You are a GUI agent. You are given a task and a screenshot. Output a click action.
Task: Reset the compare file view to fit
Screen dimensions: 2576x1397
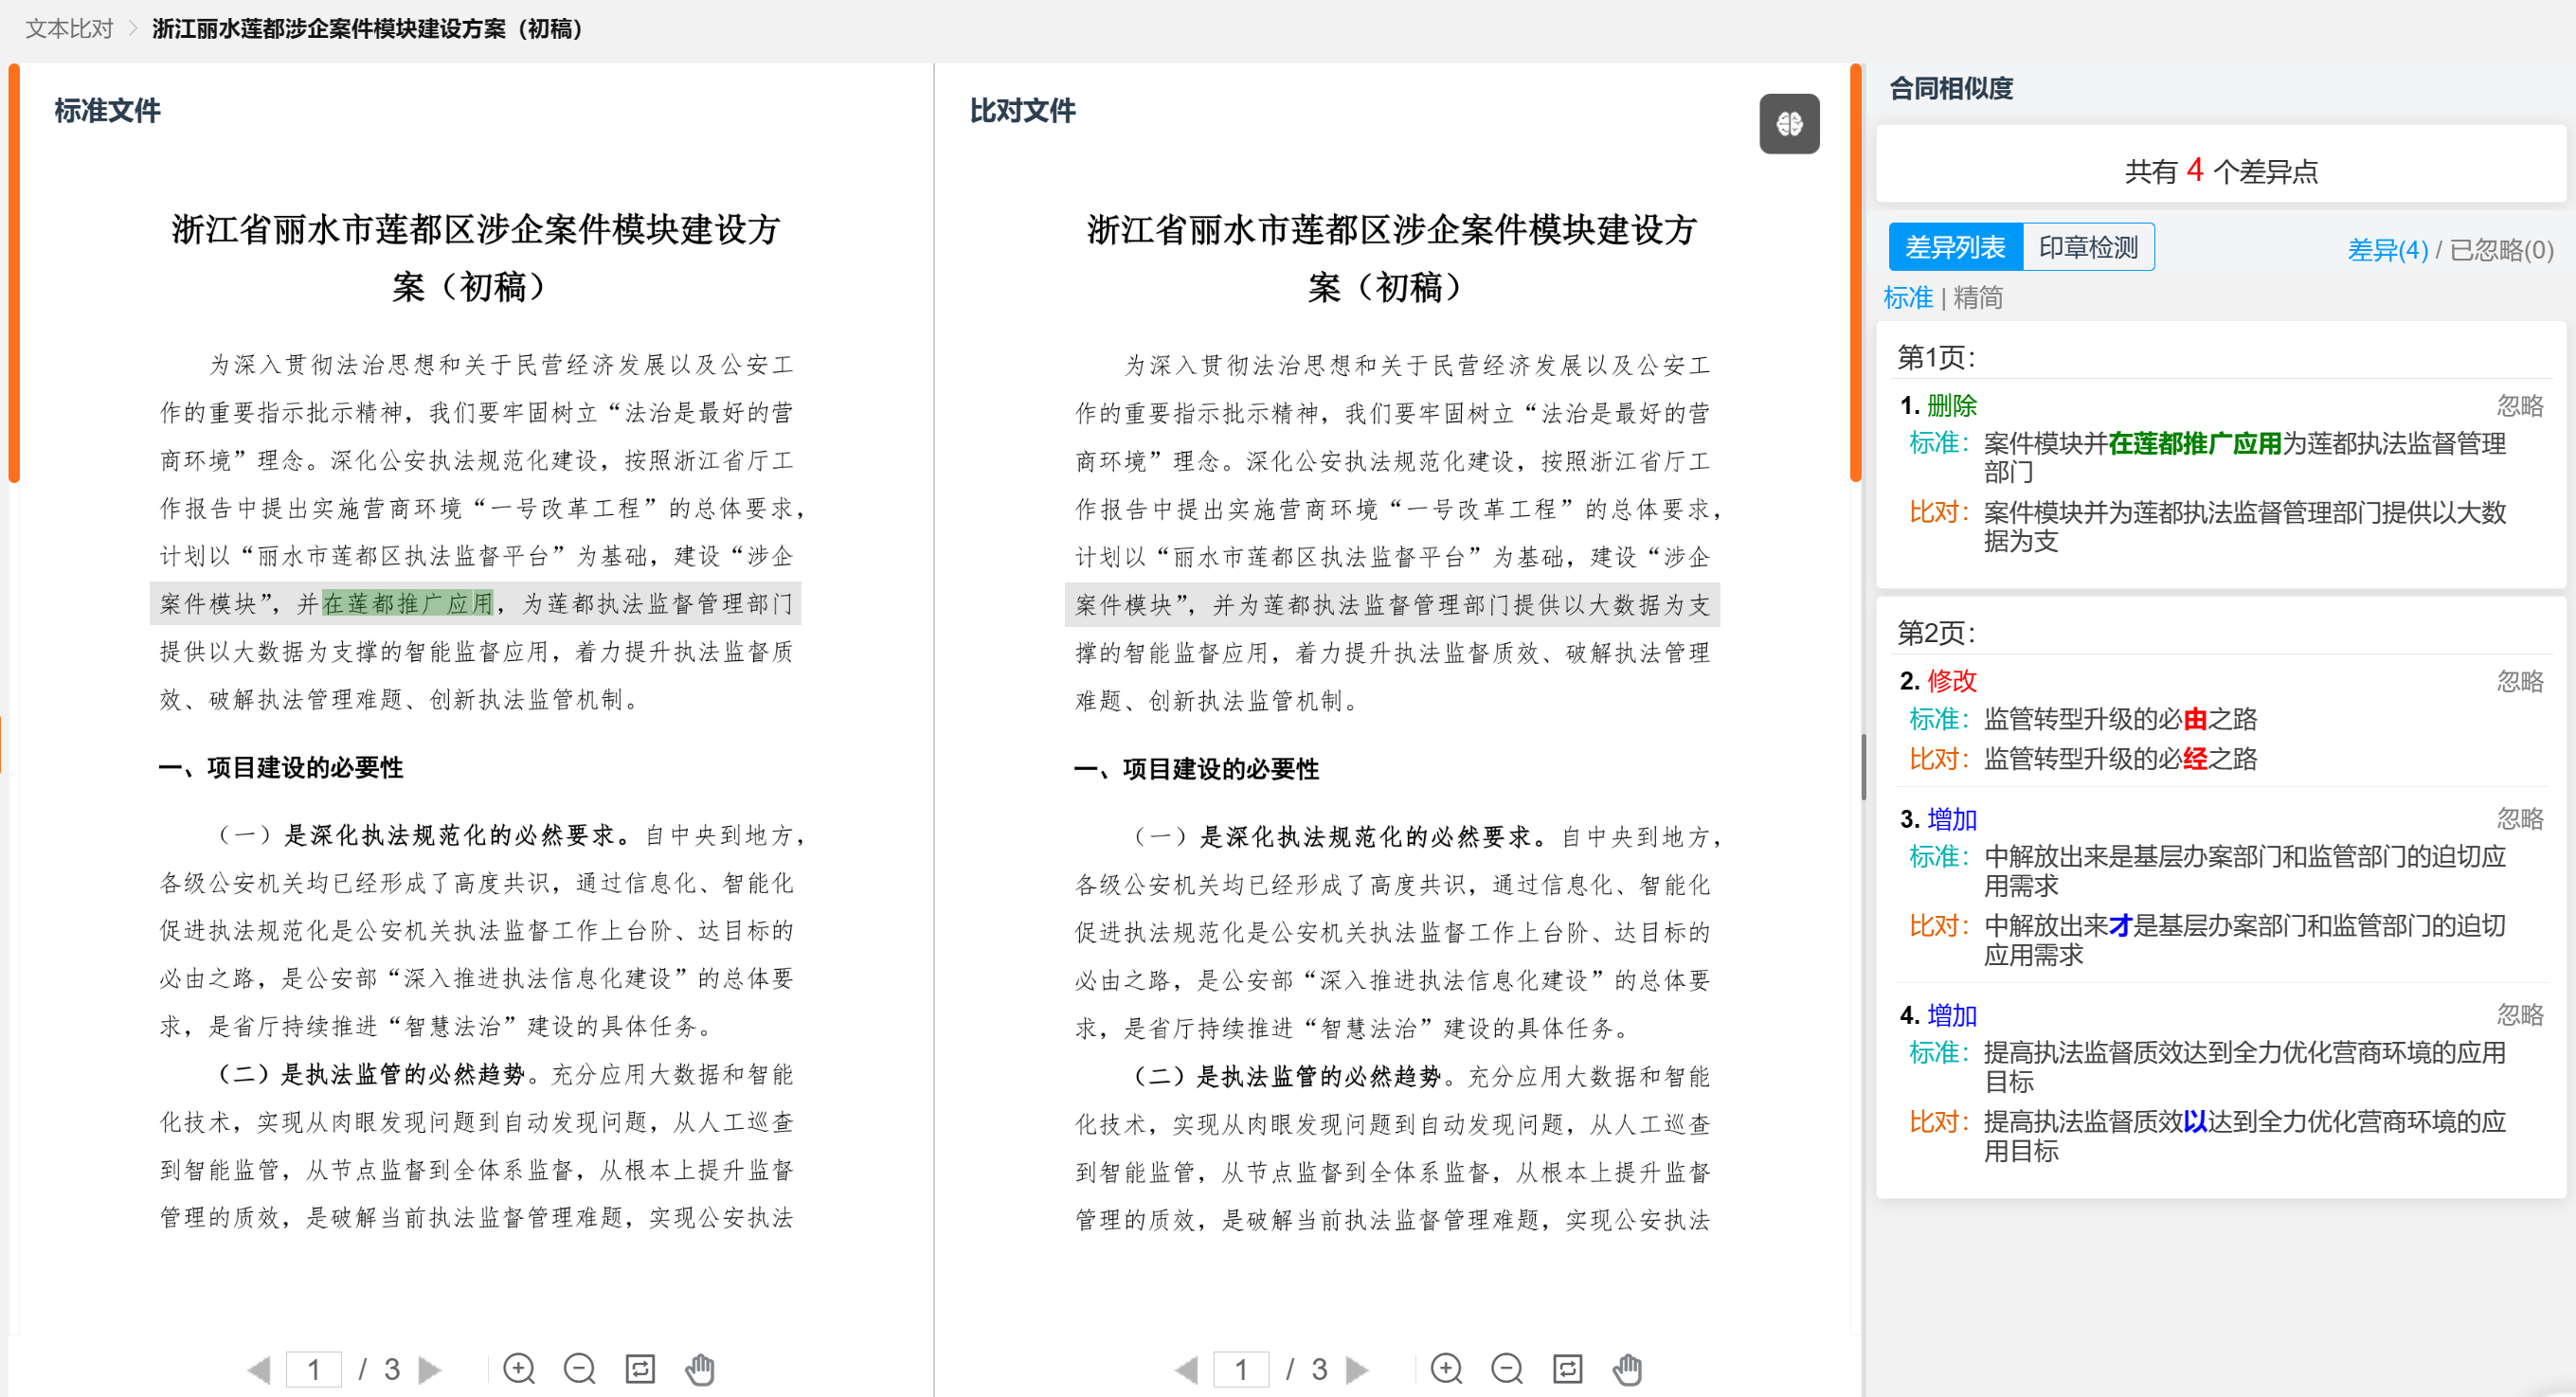[x=1567, y=1368]
